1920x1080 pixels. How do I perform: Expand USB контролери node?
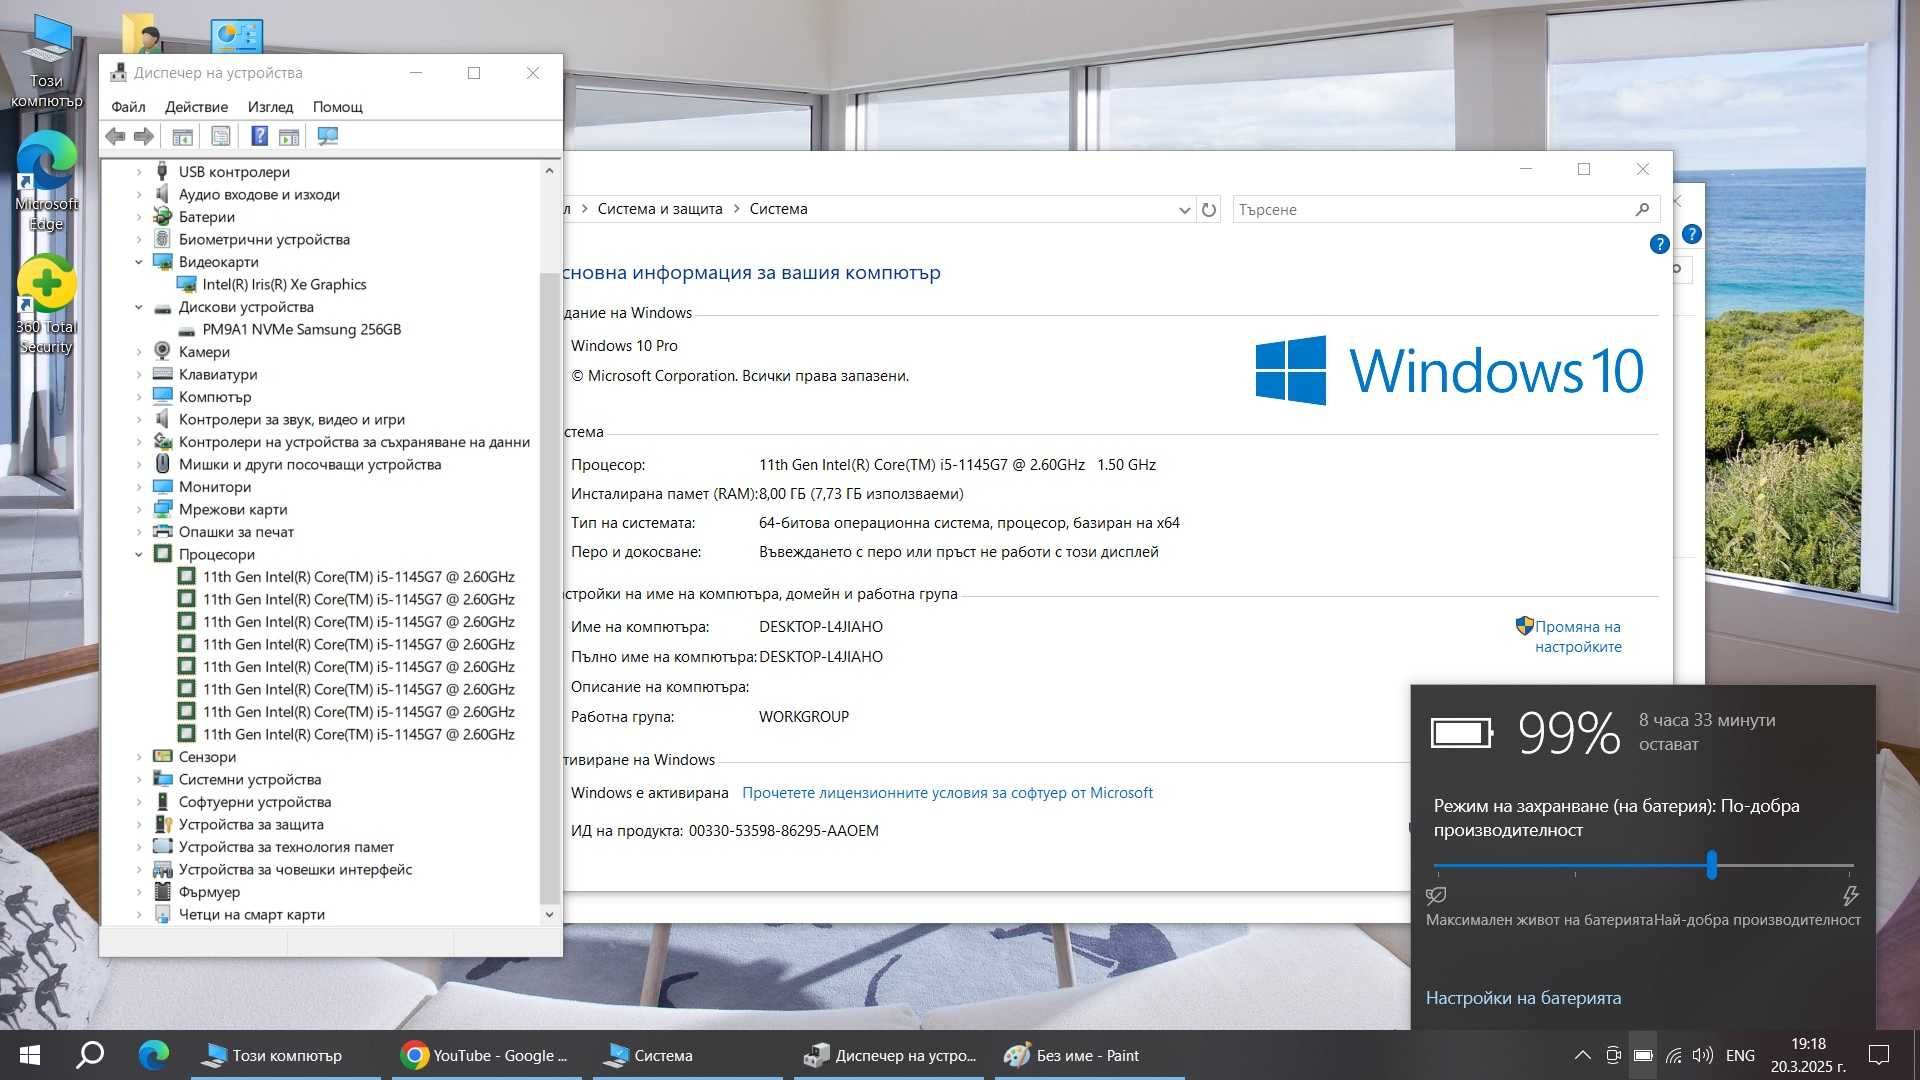(x=139, y=172)
